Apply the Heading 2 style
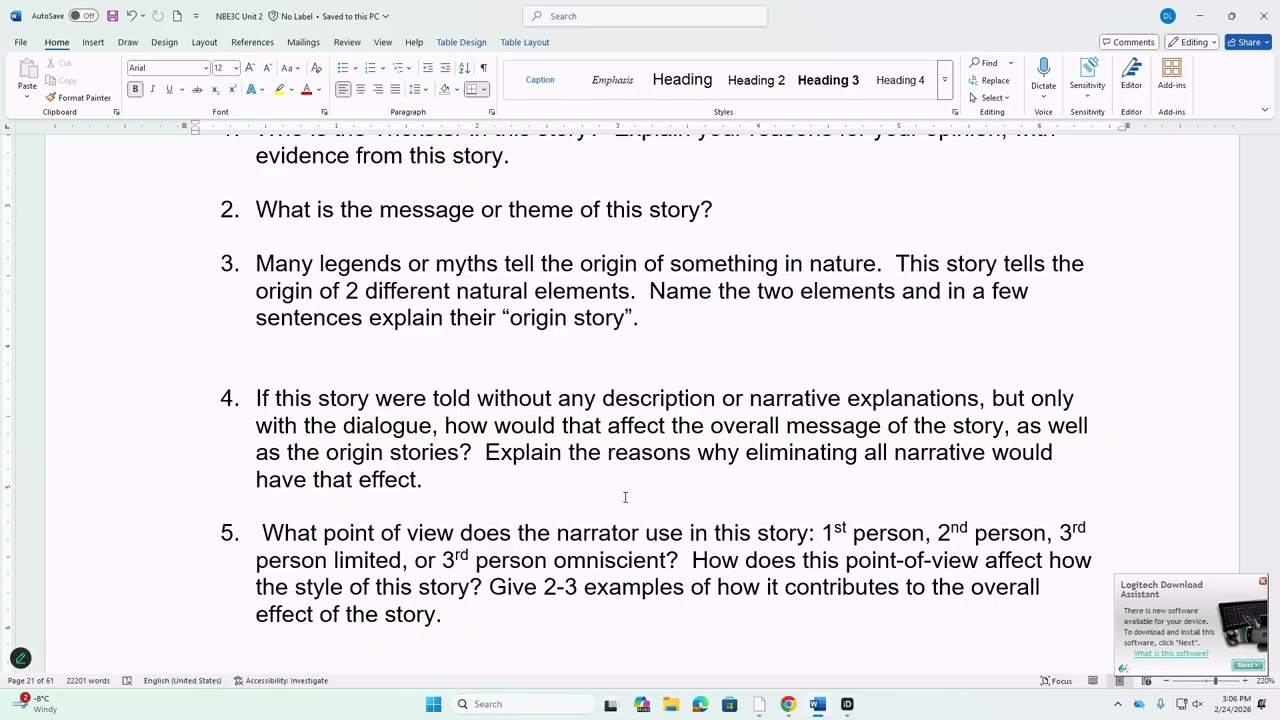1280x720 pixels. click(x=756, y=80)
